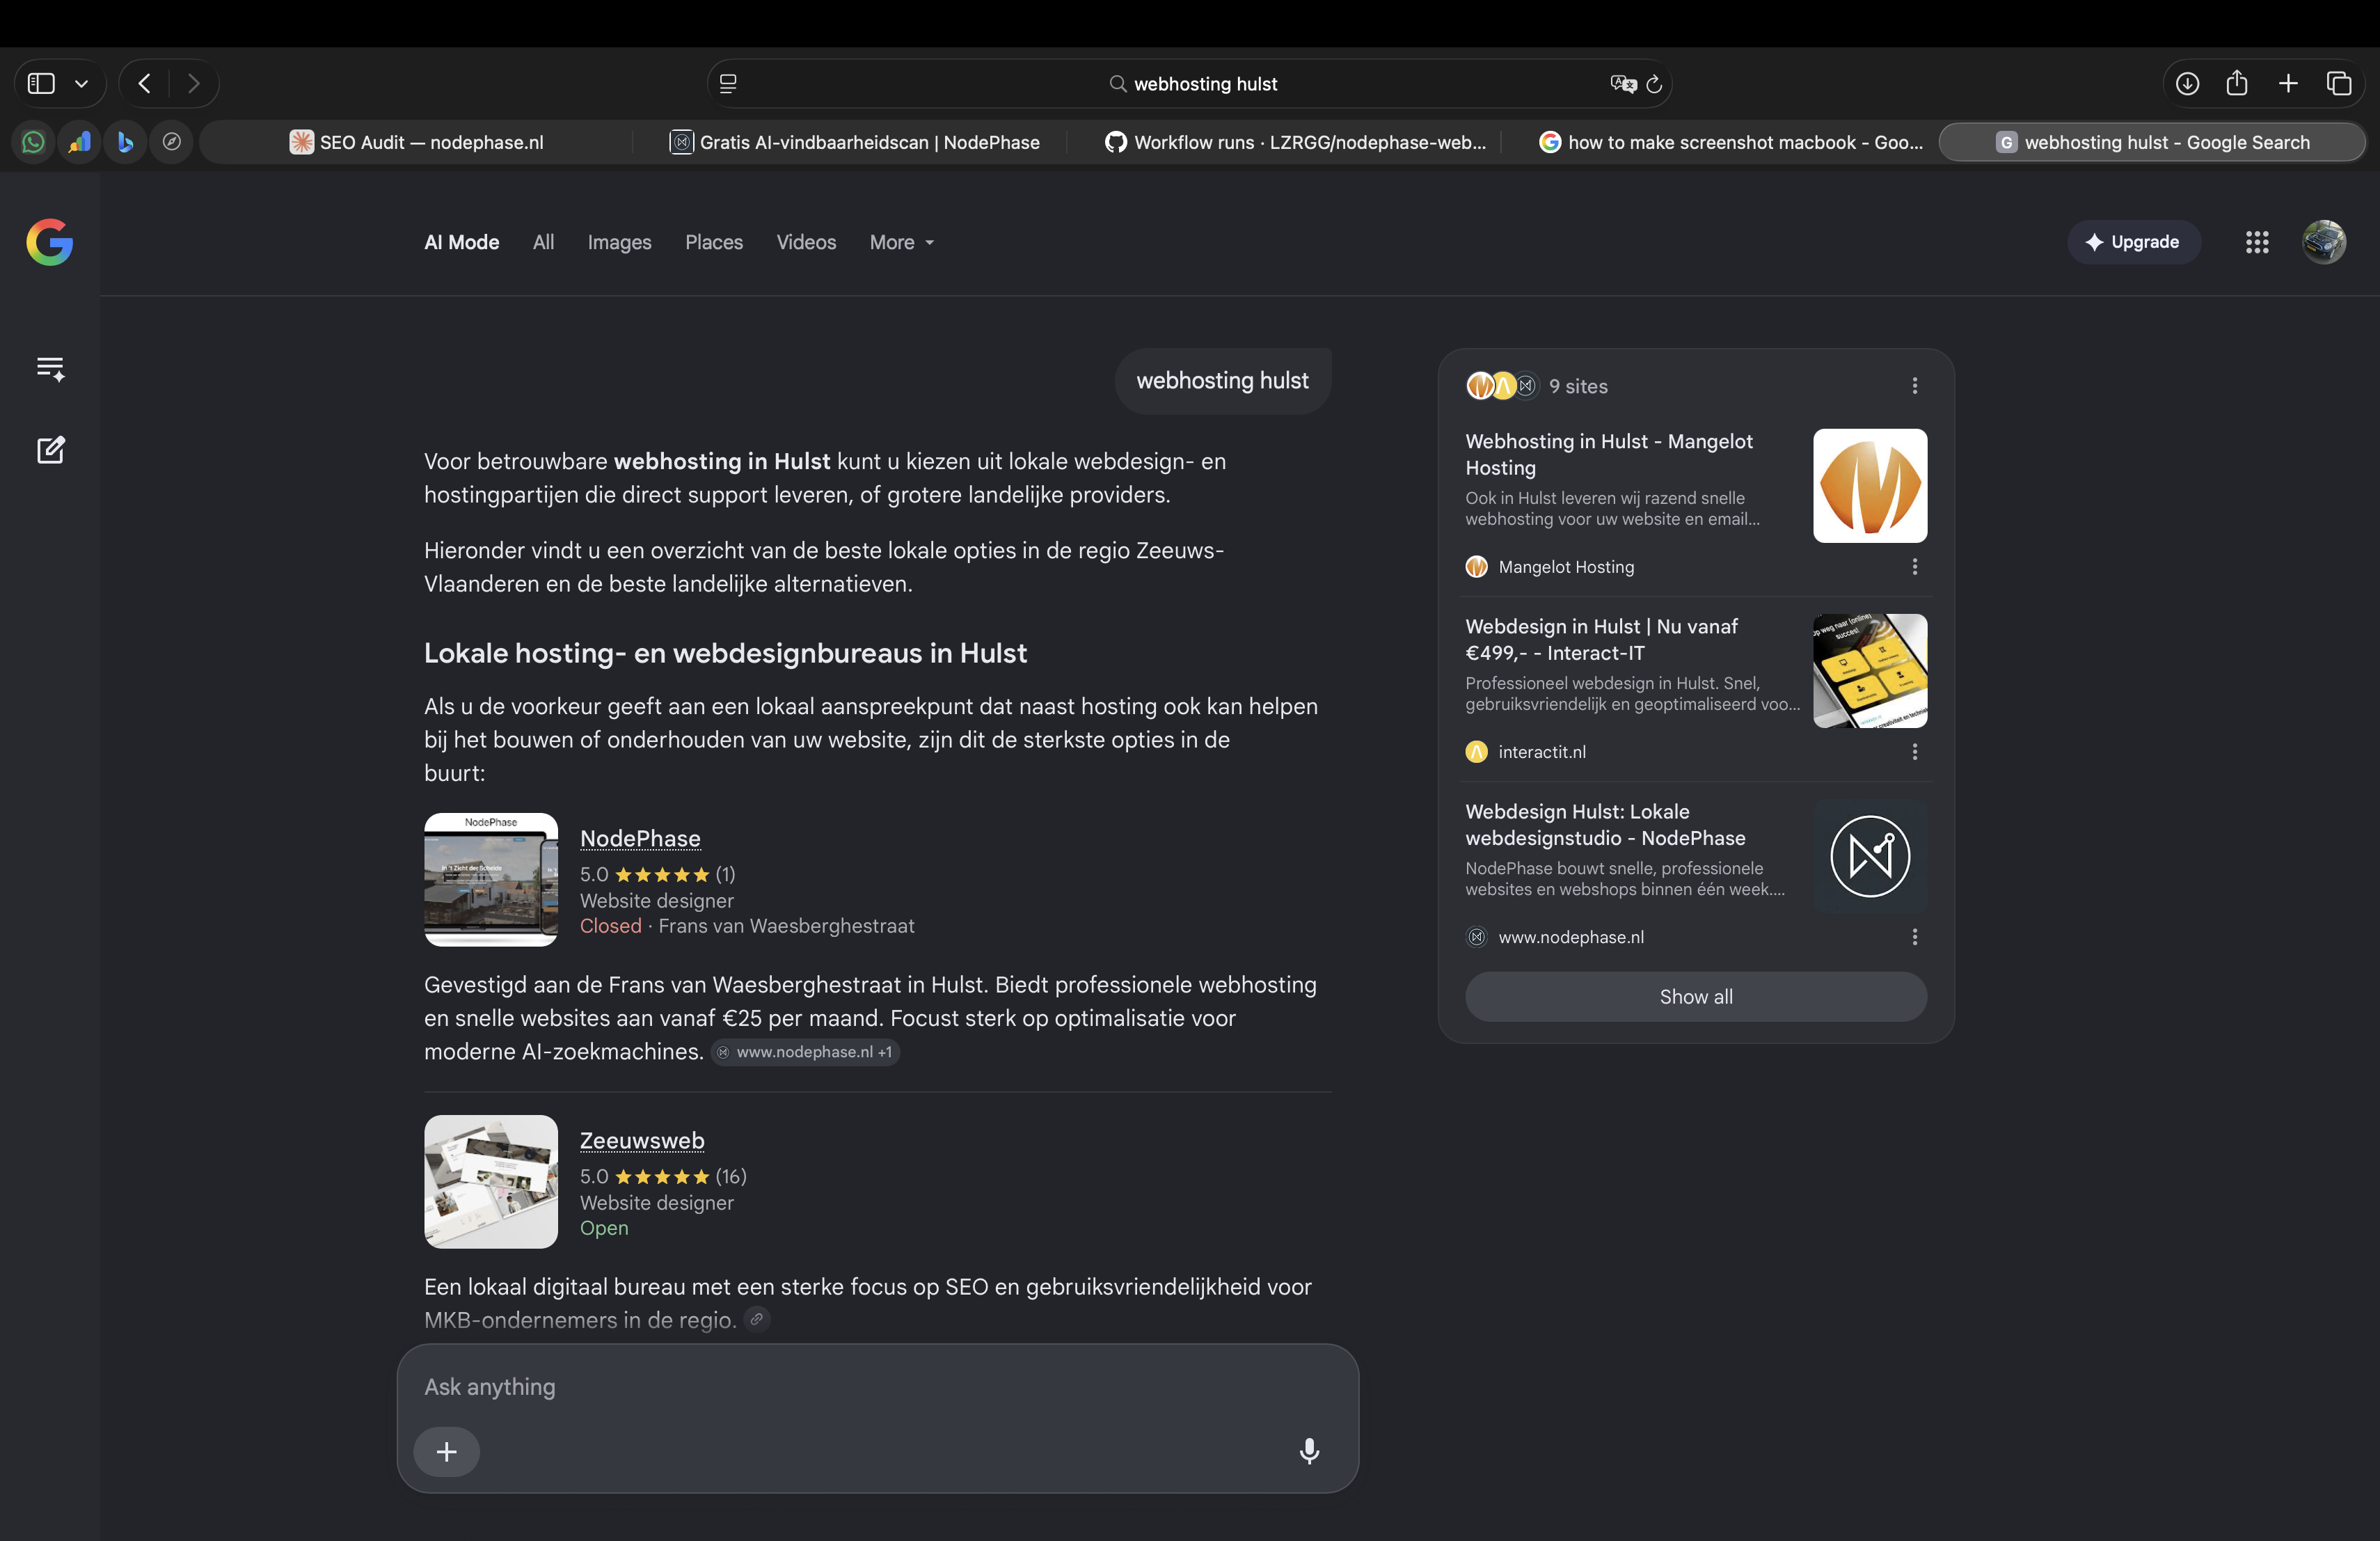Open the Reader page menu icon in address bar
Image resolution: width=2380 pixels, height=1541 pixels.
tap(728, 84)
